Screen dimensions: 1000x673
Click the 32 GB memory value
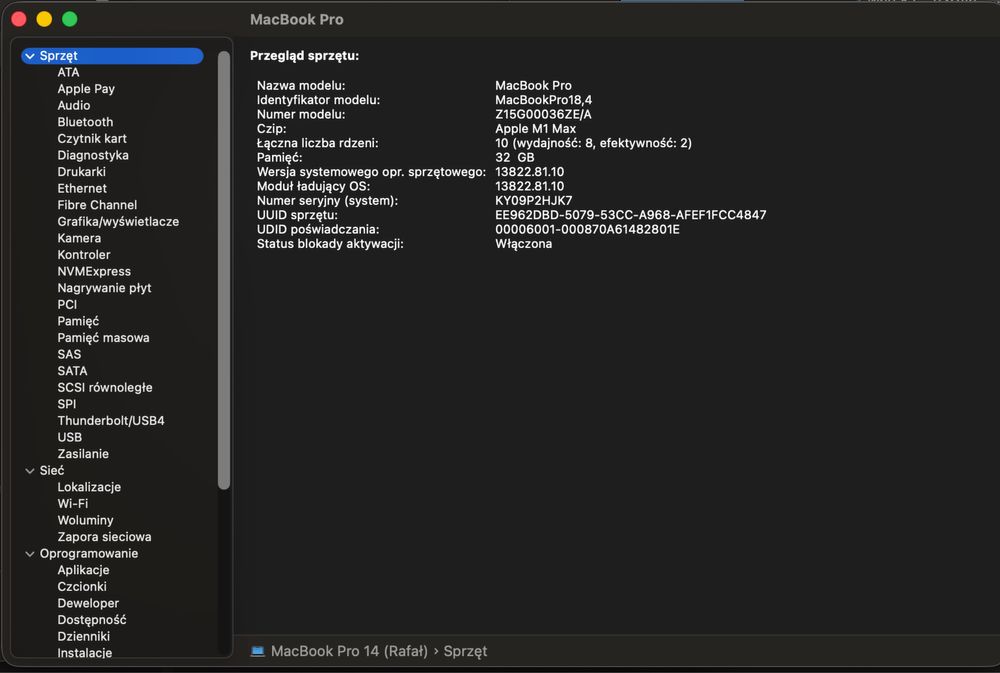click(x=514, y=157)
